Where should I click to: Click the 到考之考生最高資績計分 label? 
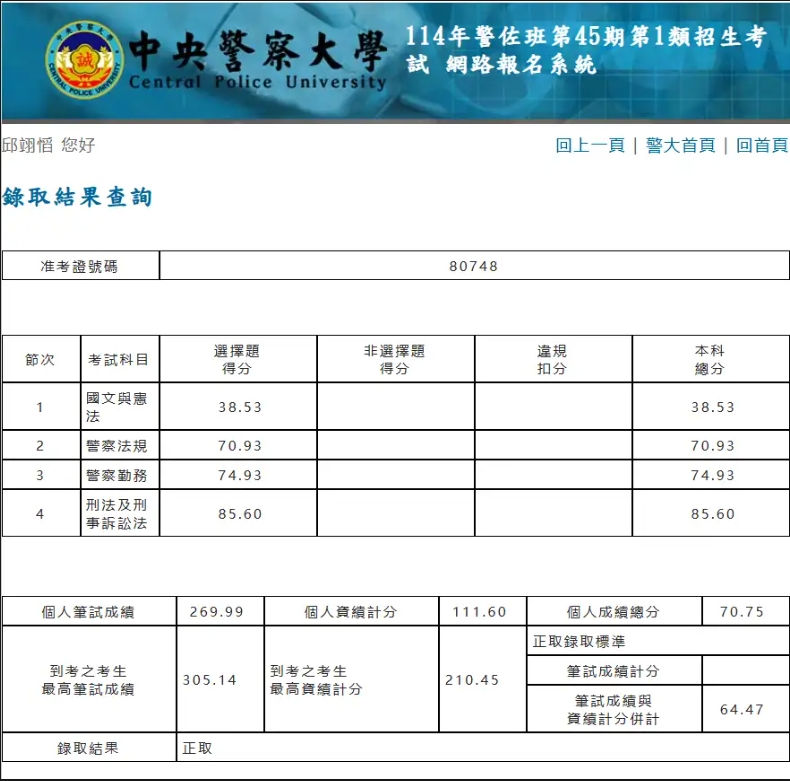pyautogui.click(x=316, y=680)
